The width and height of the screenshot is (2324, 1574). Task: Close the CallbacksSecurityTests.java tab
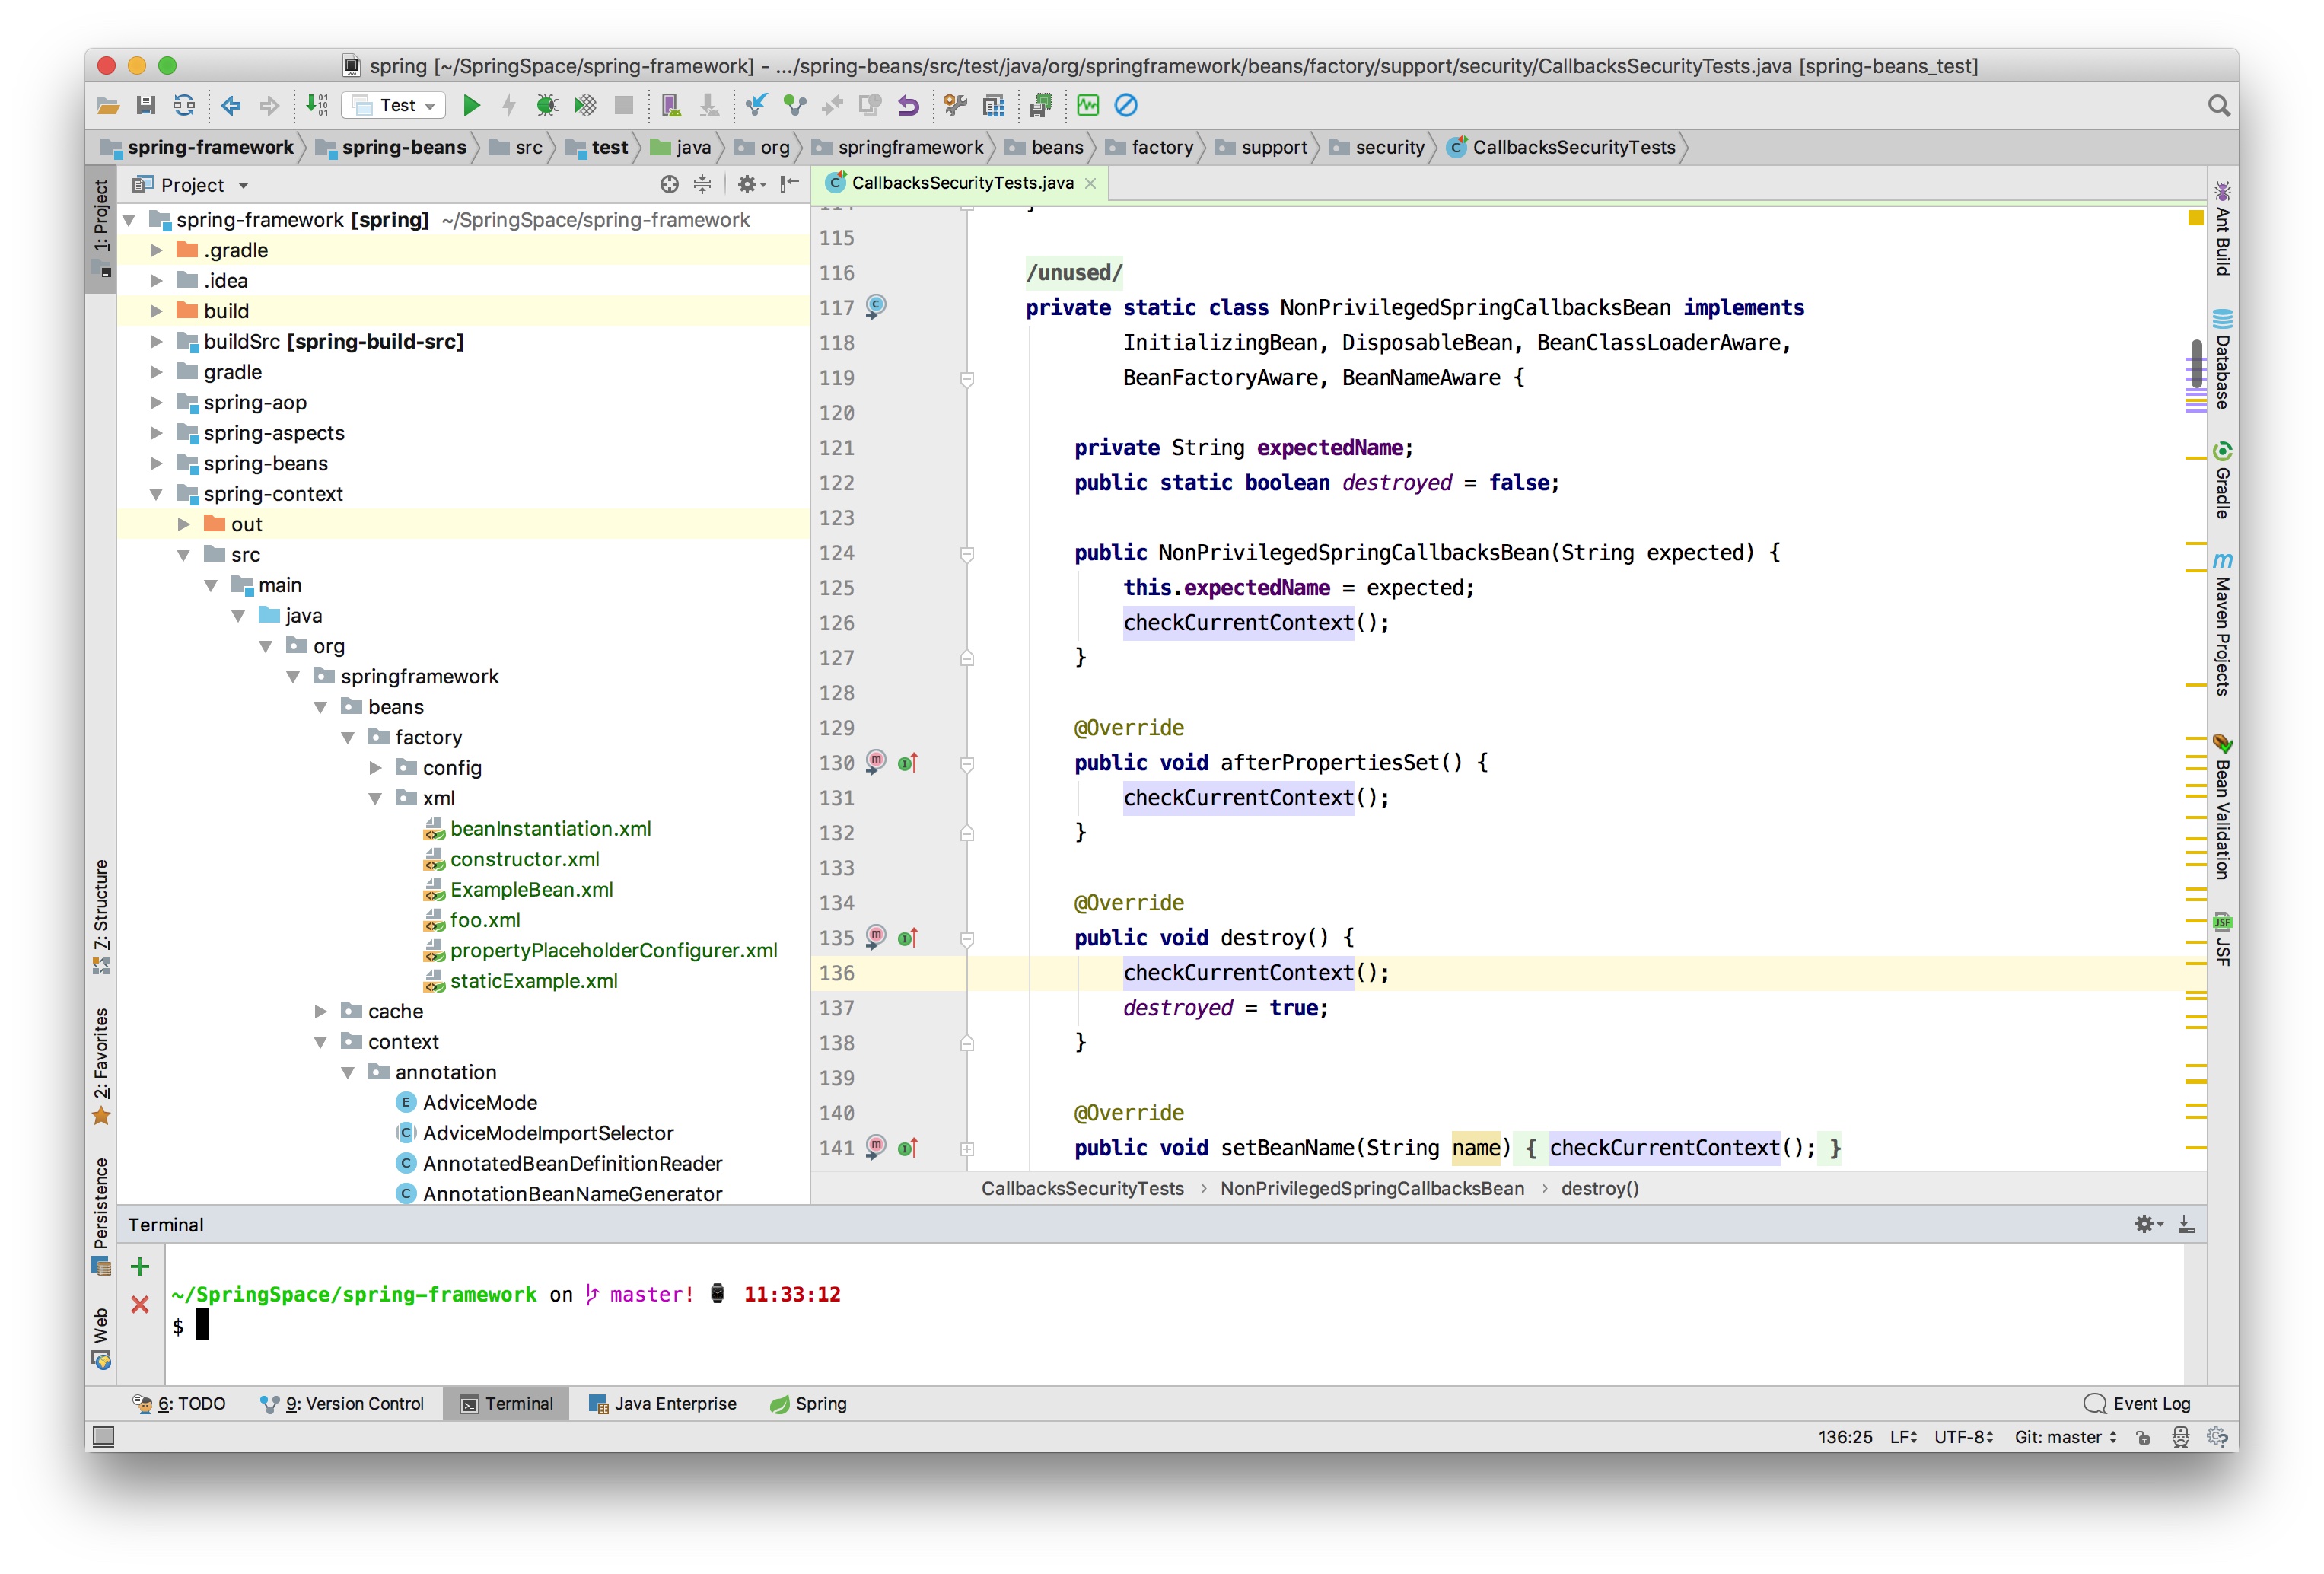1091,183
